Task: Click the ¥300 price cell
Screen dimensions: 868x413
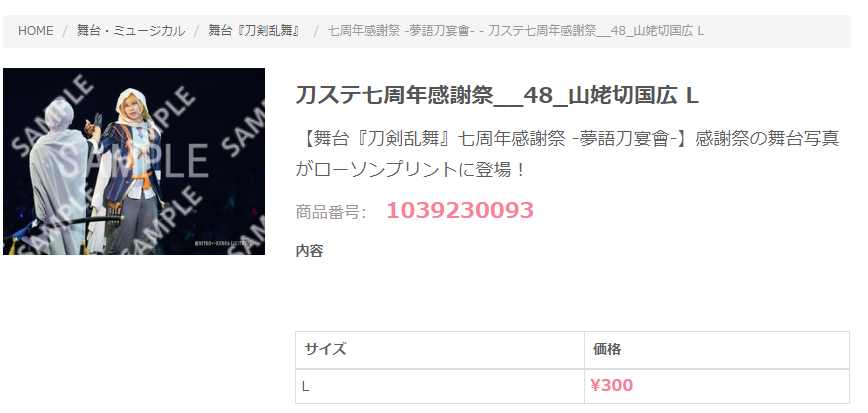Action: [717, 386]
